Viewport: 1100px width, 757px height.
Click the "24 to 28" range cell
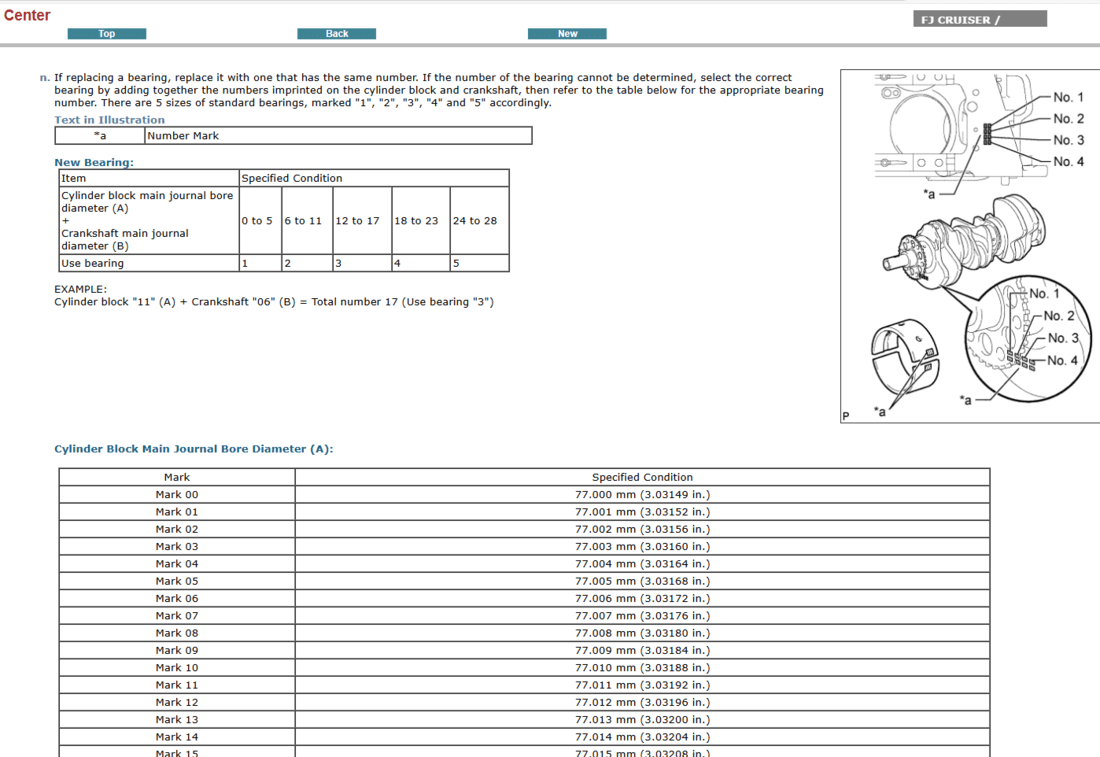tap(475, 221)
